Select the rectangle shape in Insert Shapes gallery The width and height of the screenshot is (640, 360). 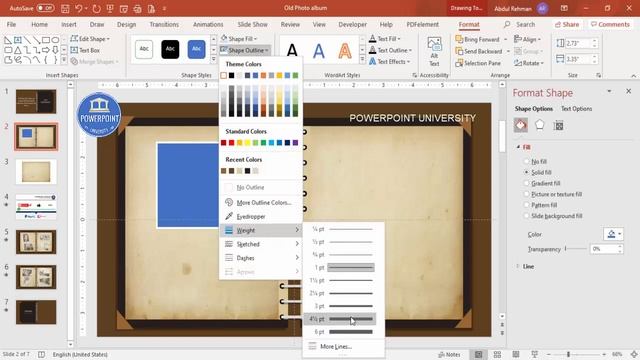pos(46,40)
